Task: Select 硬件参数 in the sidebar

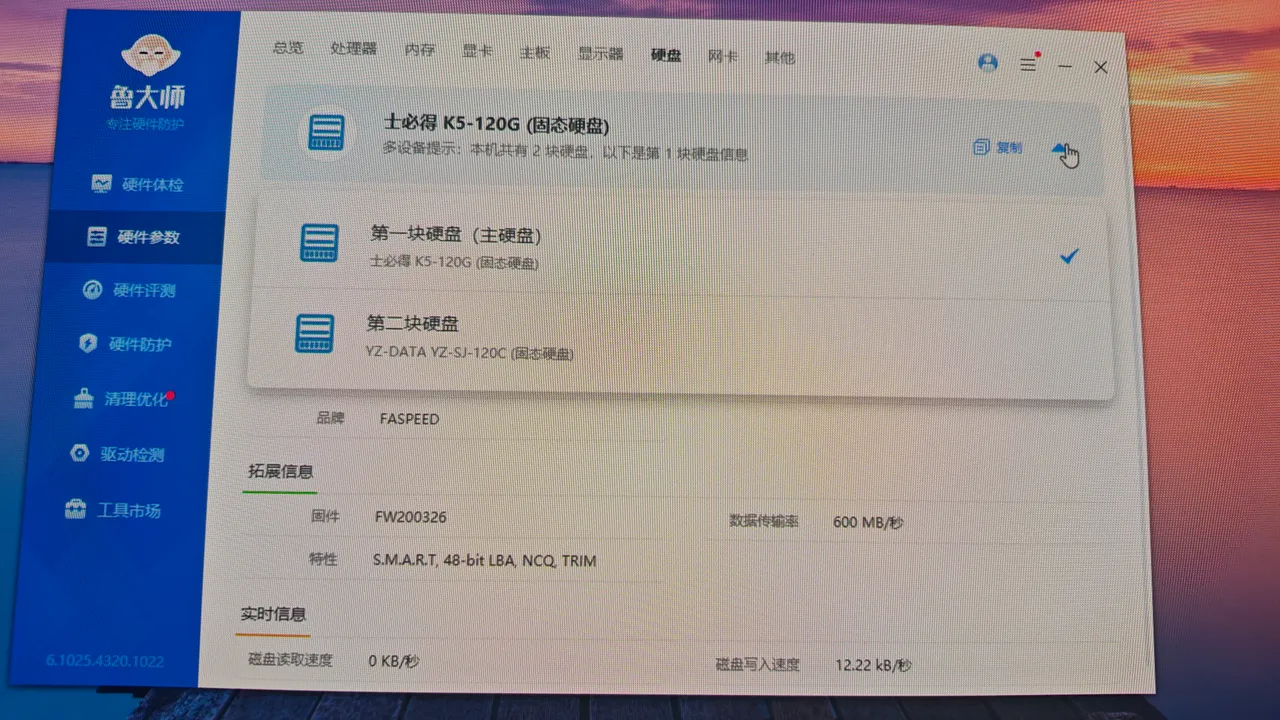Action: coord(135,237)
